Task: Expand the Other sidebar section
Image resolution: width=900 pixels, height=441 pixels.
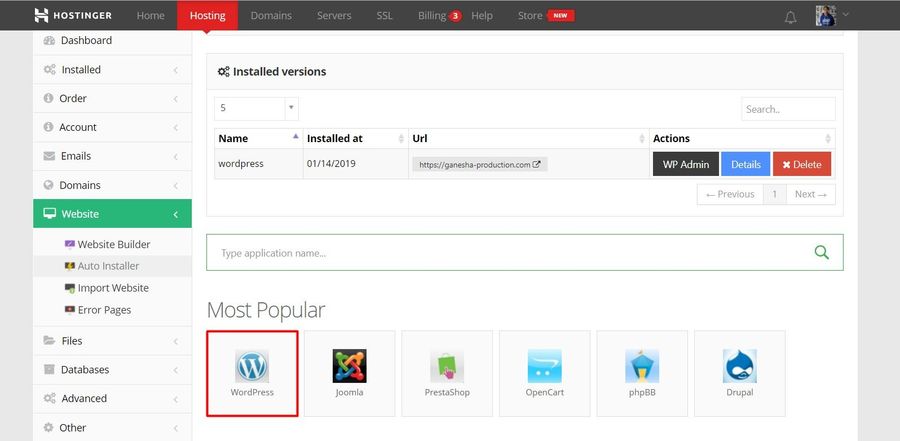Action: coord(112,427)
